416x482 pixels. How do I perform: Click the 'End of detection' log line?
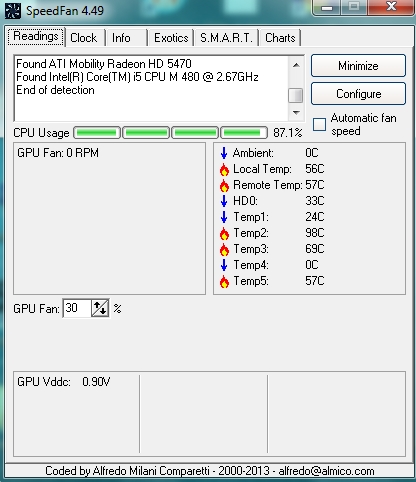pyautogui.click(x=55, y=90)
